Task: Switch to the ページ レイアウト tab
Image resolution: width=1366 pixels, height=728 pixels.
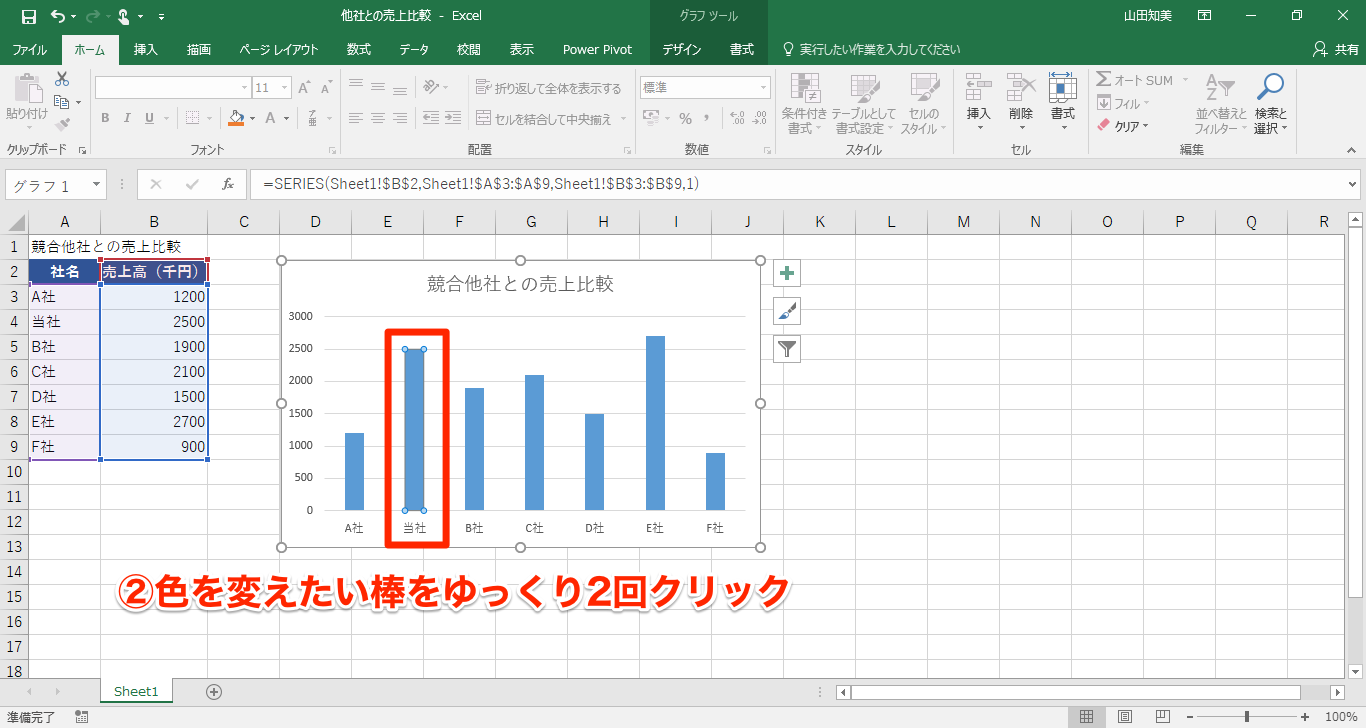Action: click(x=279, y=50)
